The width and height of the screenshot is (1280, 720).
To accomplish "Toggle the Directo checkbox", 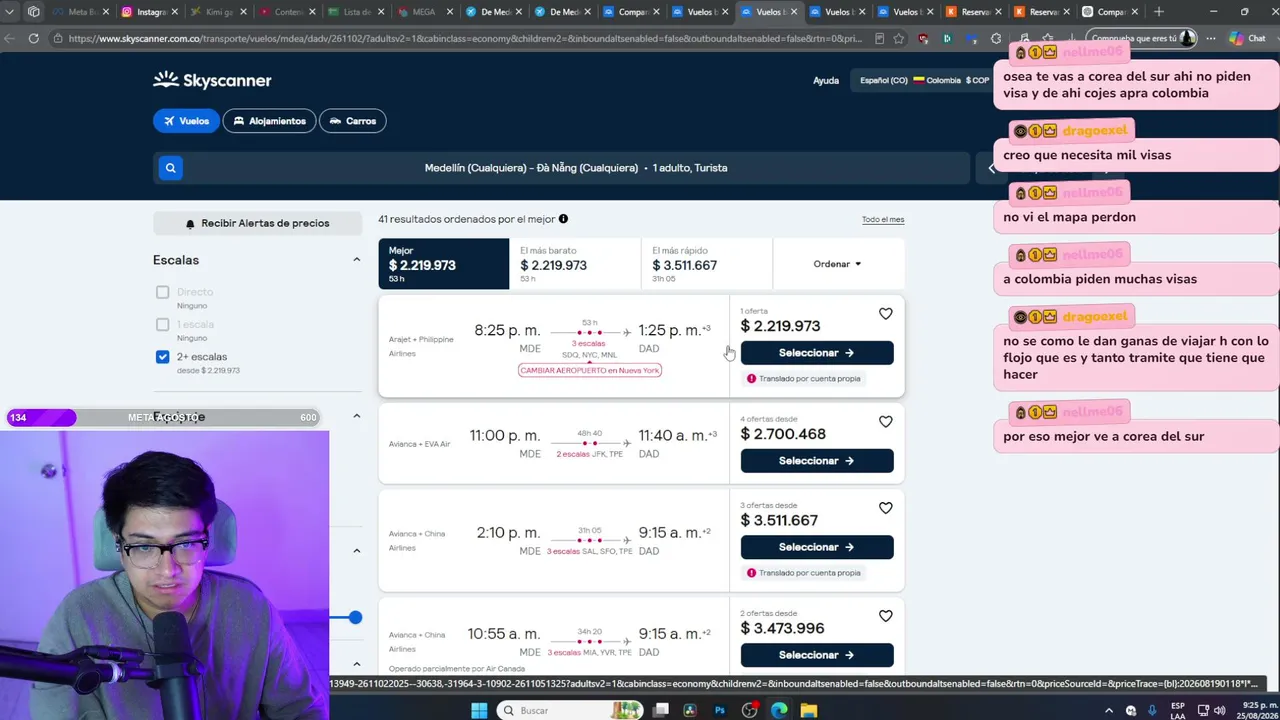I will 162,292.
